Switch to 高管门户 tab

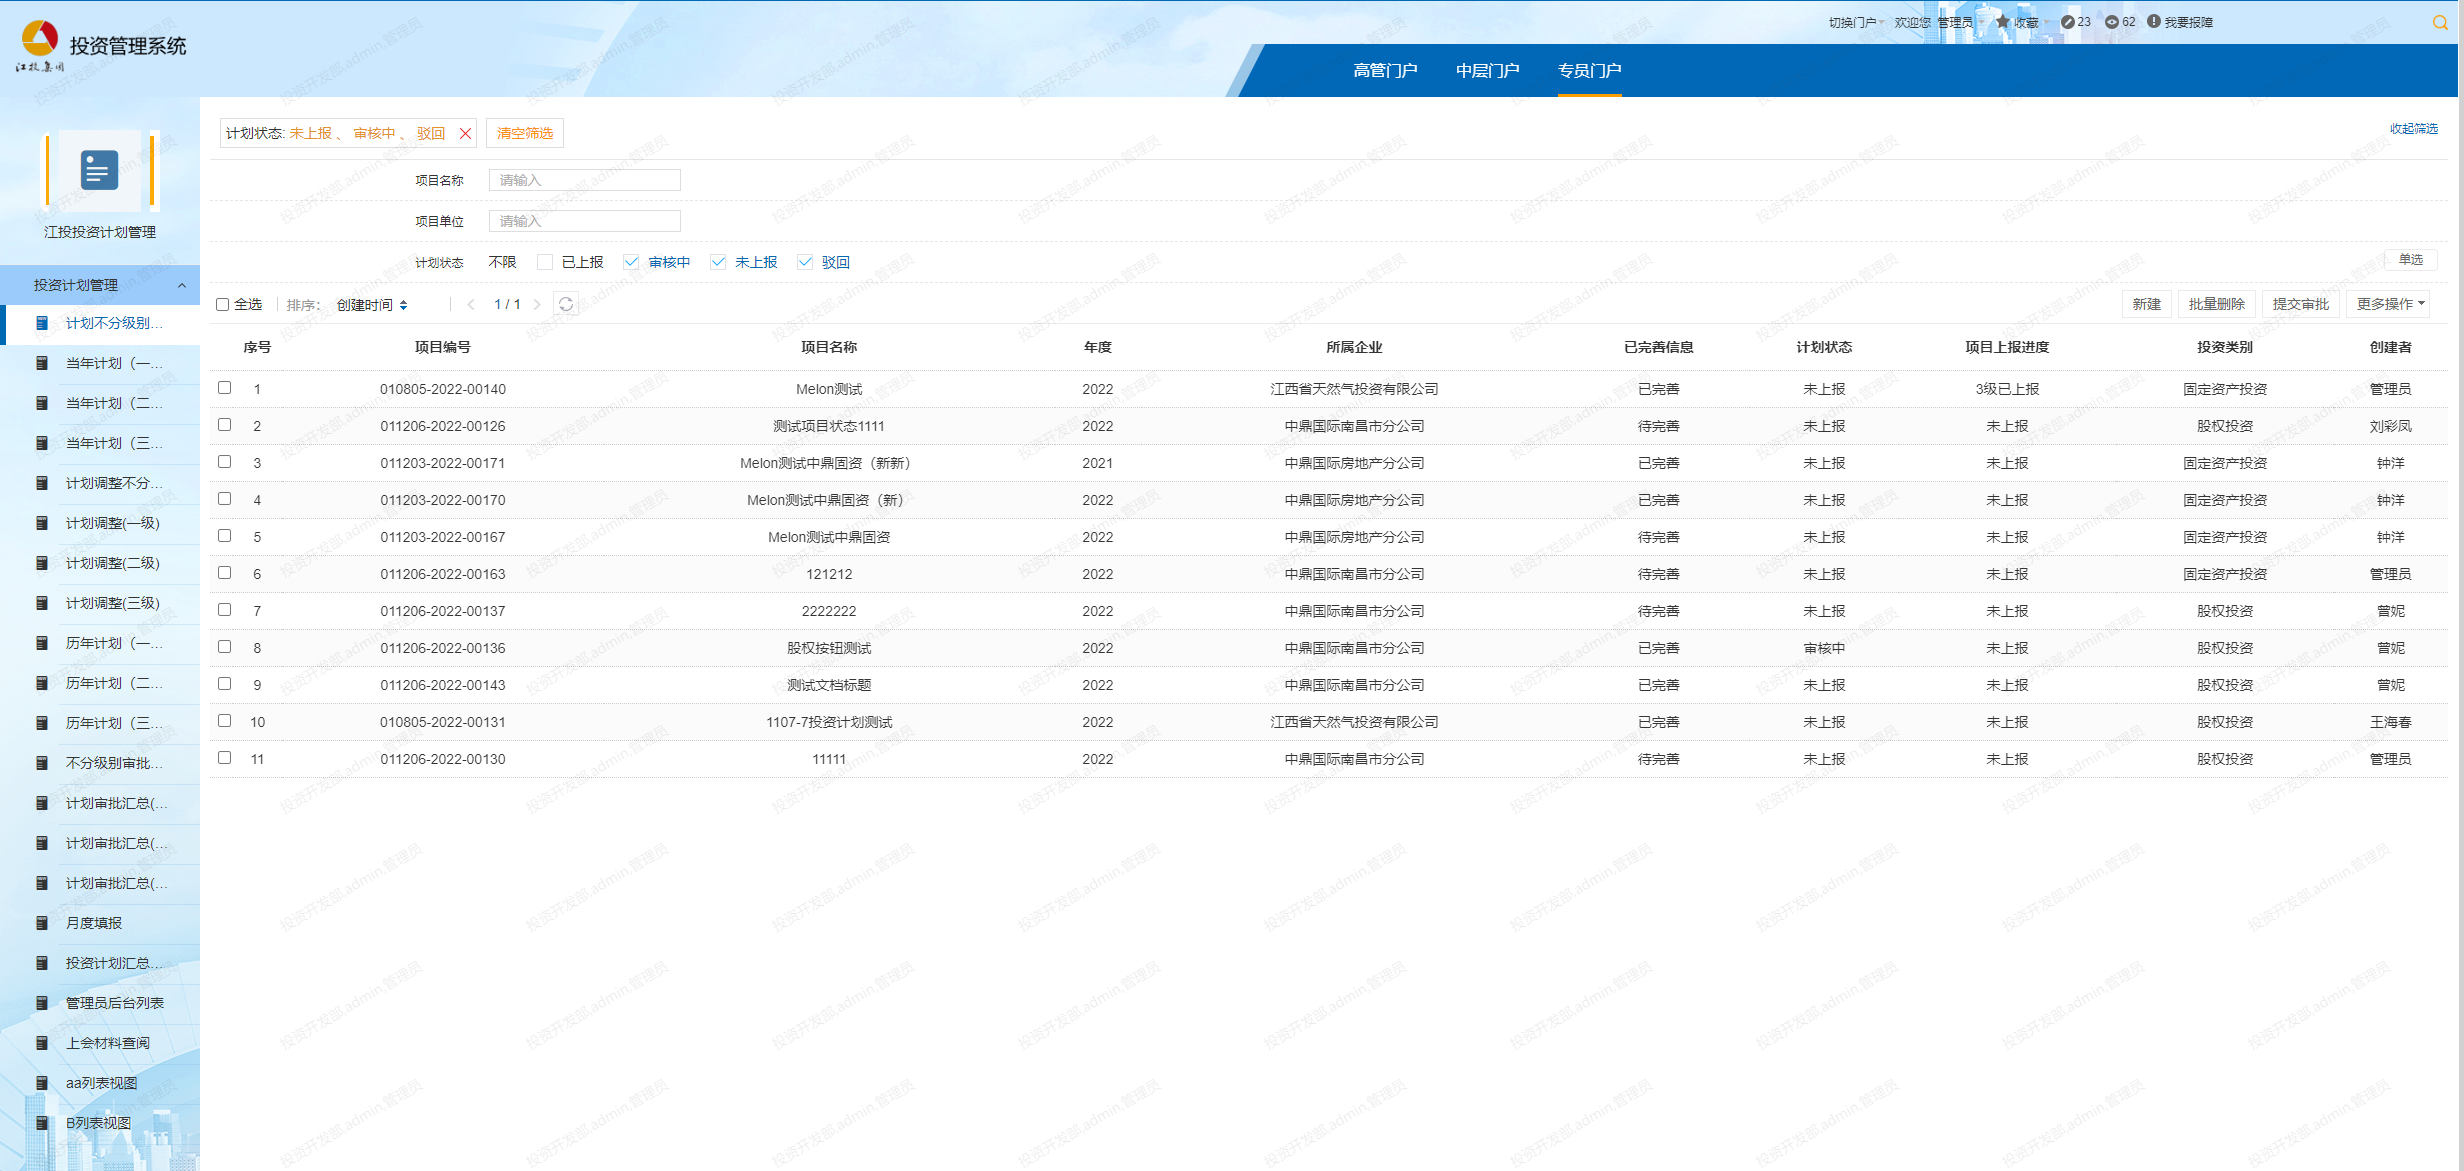point(1385,71)
